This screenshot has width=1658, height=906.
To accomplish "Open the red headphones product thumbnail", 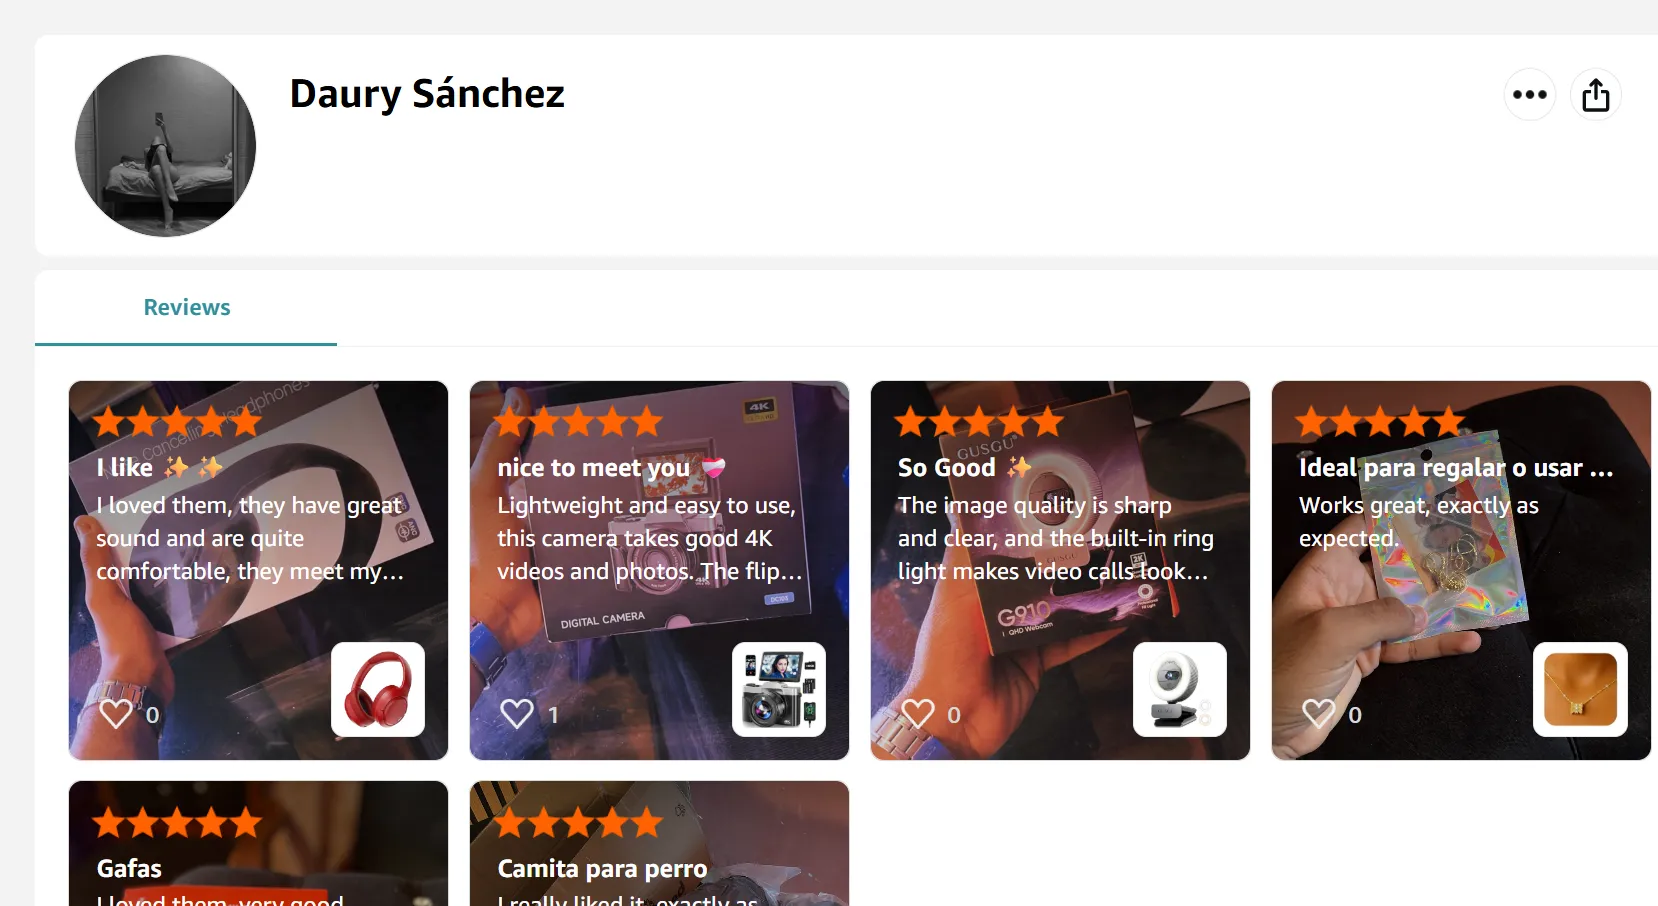I will coord(378,690).
